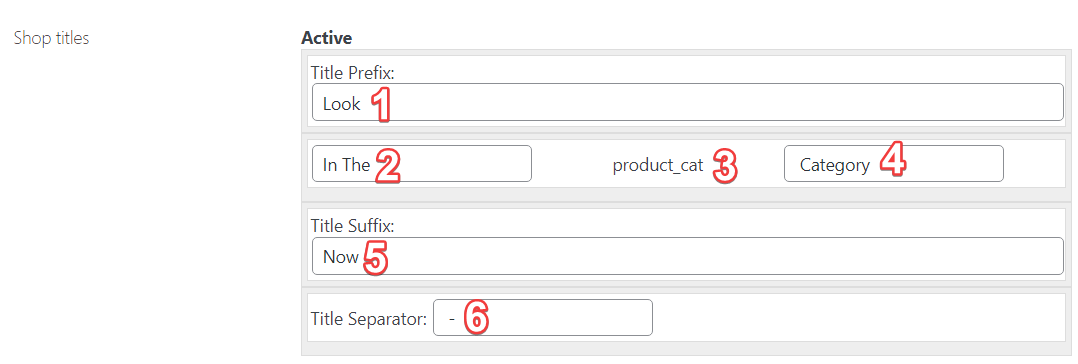
Task: Click into the "In The" text field
Action: [x=421, y=164]
